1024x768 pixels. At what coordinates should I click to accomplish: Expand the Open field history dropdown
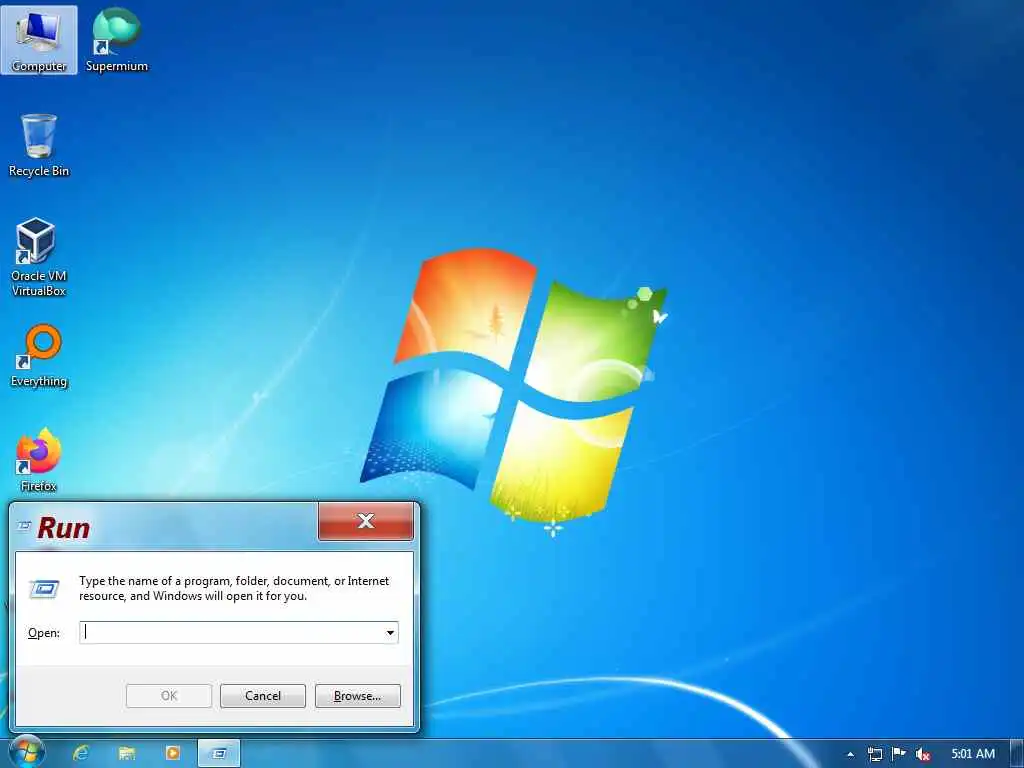(390, 632)
